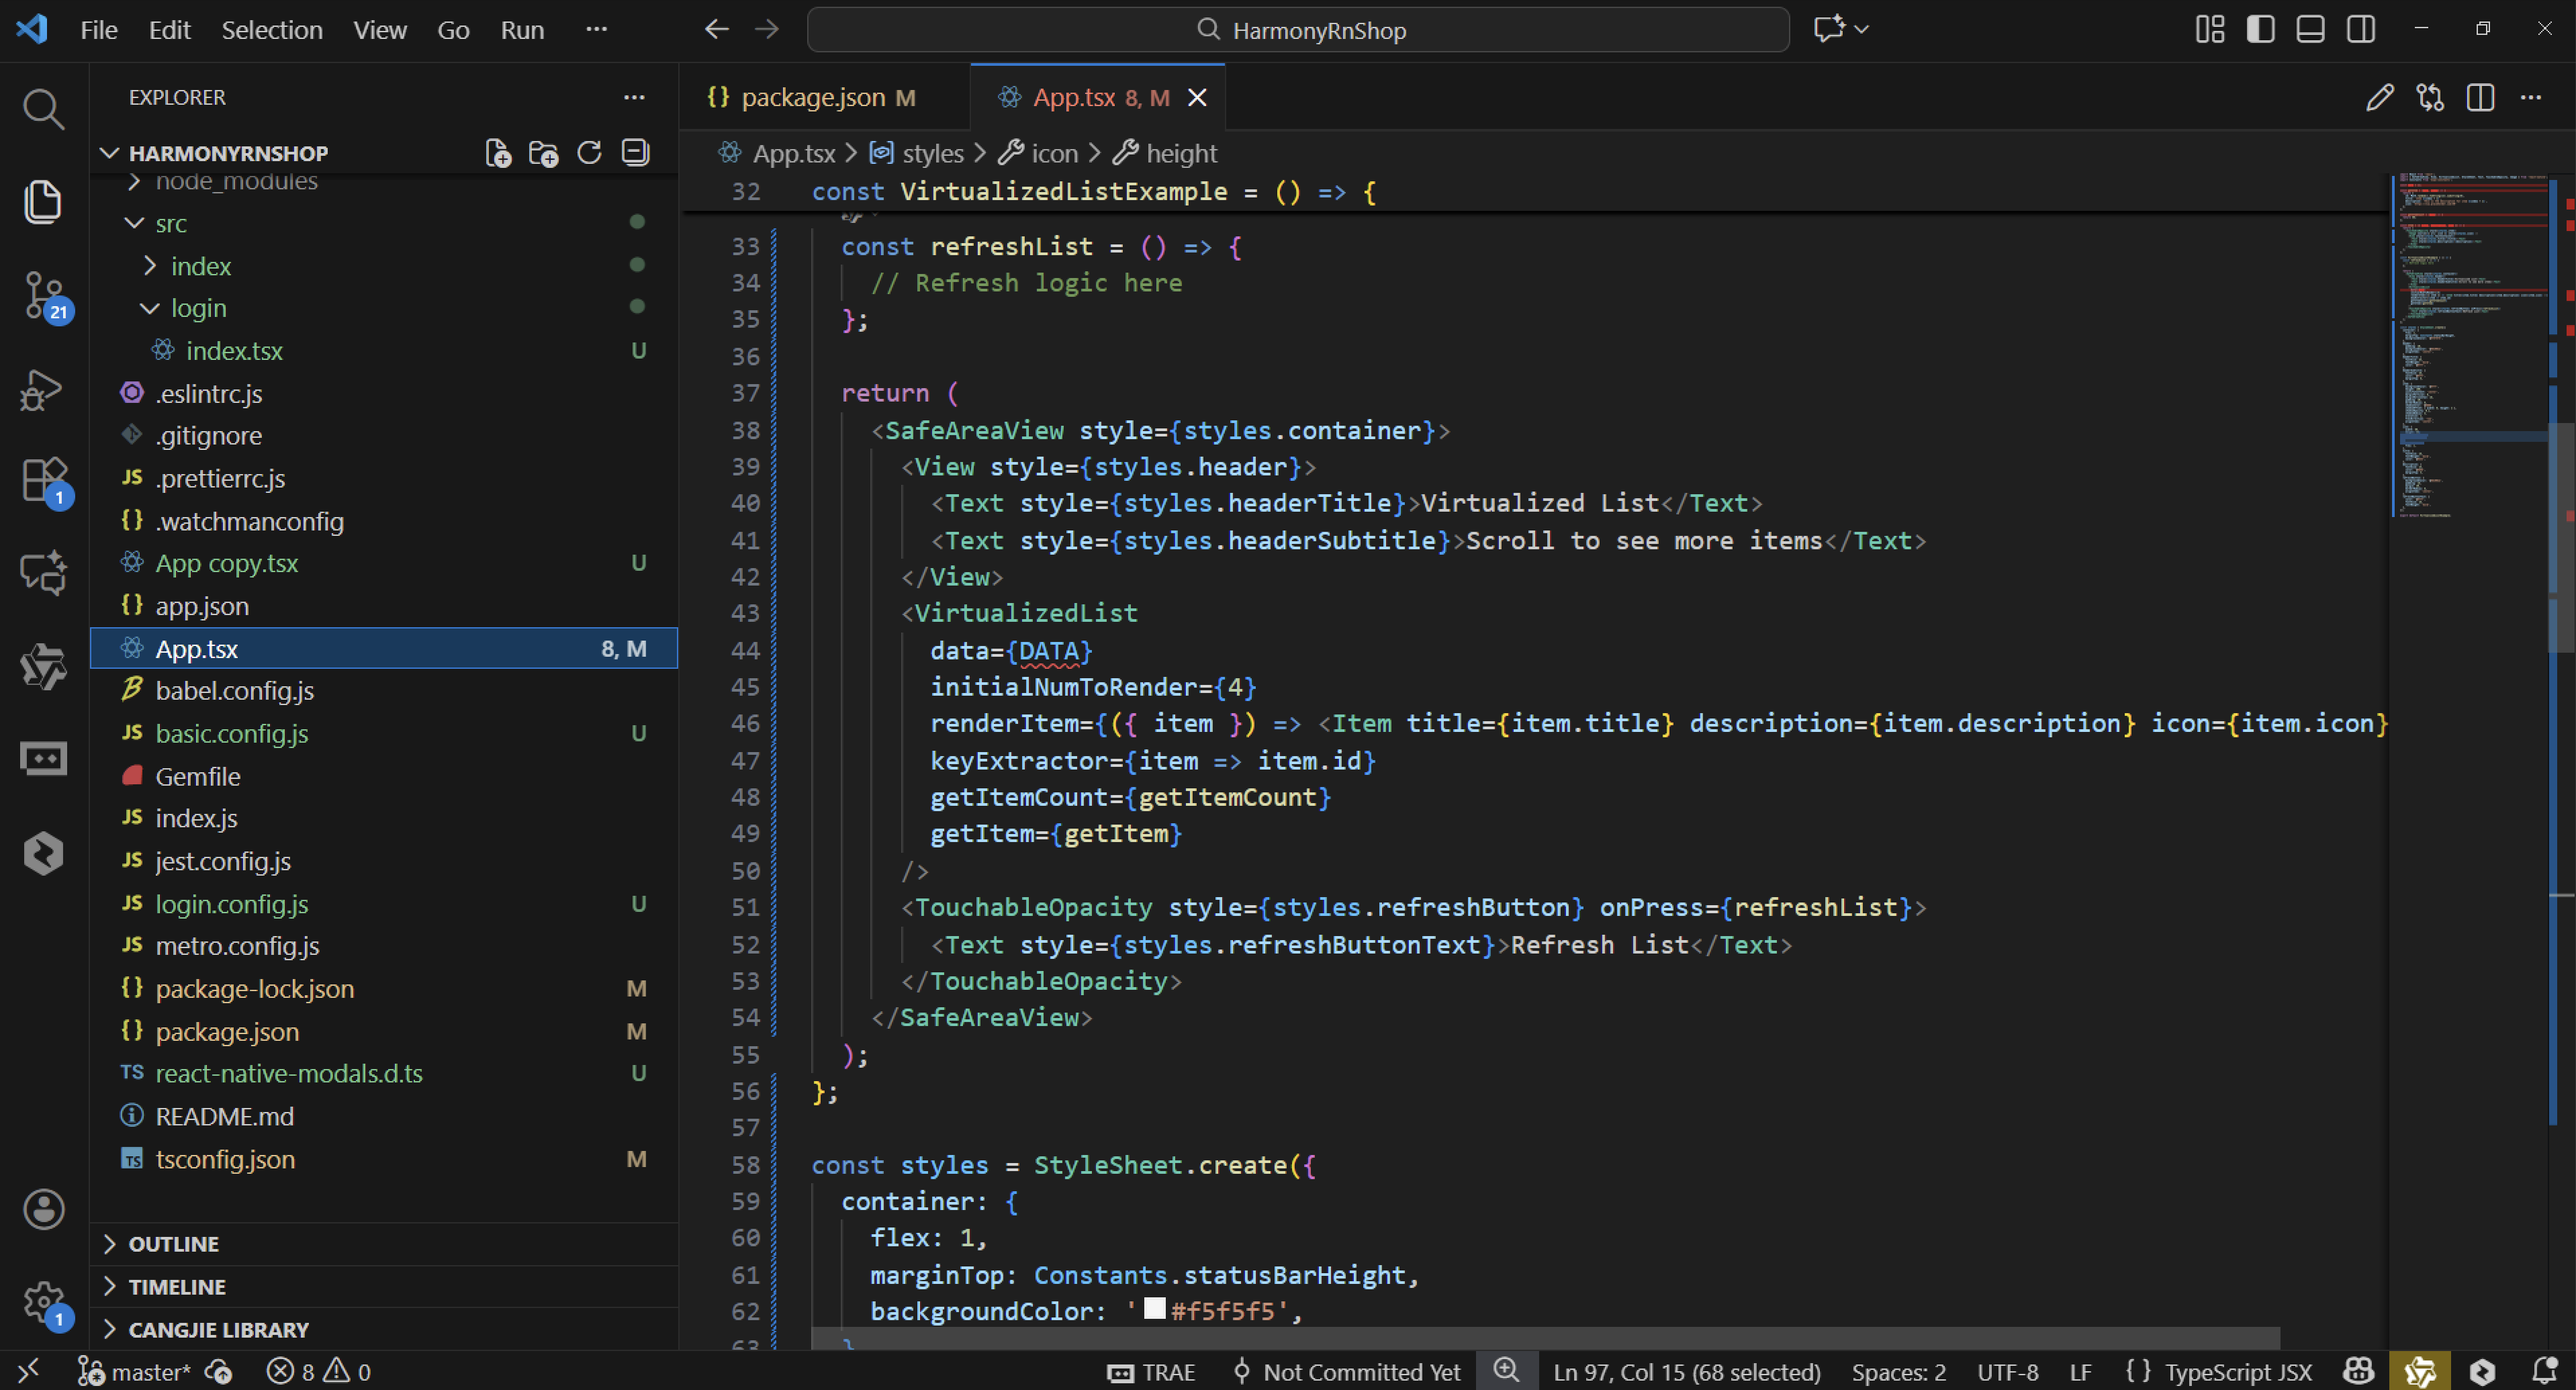Click the #f5f5f5 color swatch
Viewport: 2576px width, 1390px height.
(1154, 1309)
